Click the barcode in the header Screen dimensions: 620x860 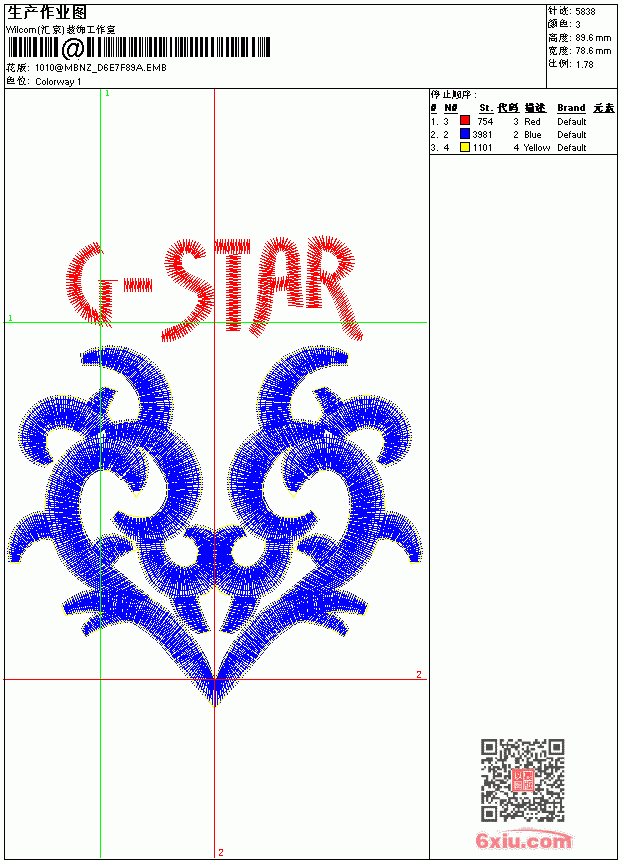pos(138,48)
